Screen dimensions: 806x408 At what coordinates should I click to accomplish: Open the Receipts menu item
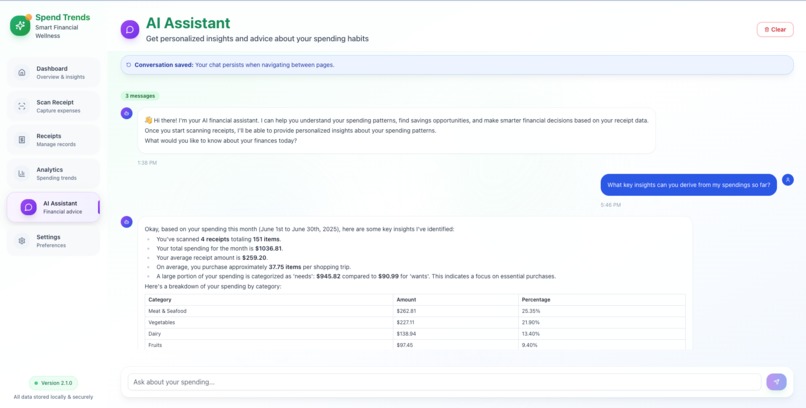pyautogui.click(x=53, y=140)
